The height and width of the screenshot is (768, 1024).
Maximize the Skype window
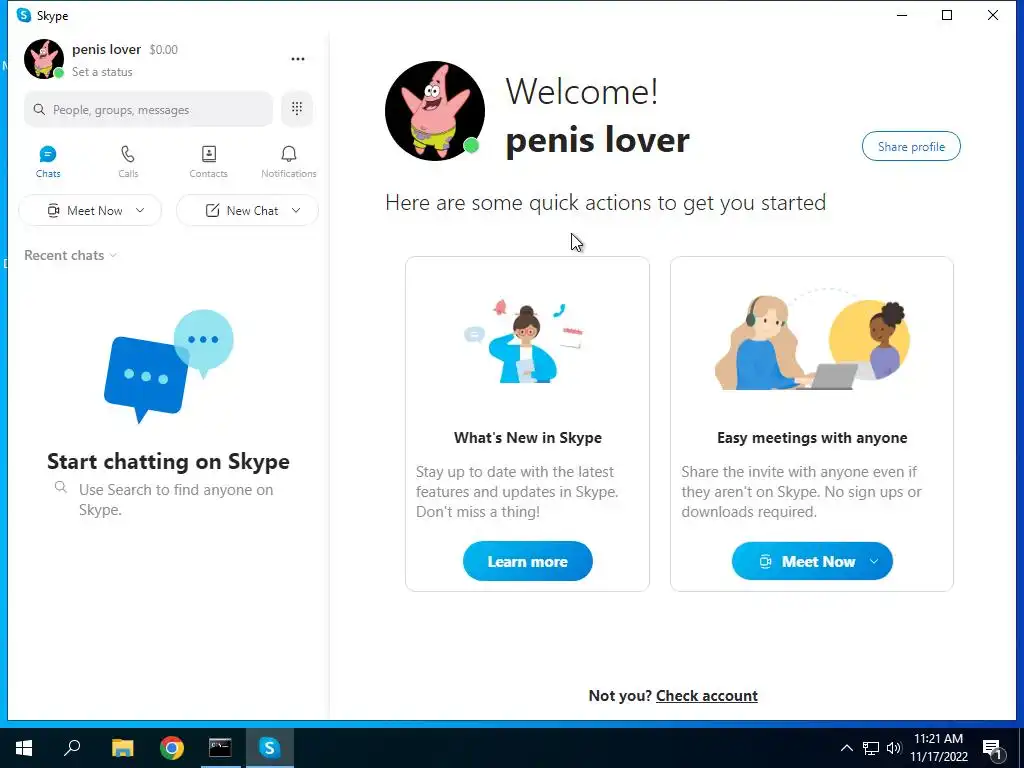(947, 15)
